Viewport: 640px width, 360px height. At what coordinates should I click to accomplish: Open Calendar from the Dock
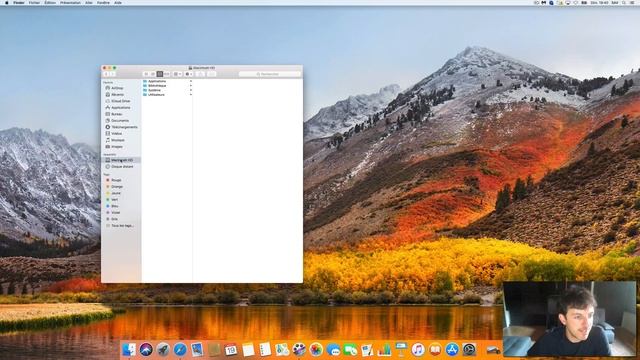231,349
